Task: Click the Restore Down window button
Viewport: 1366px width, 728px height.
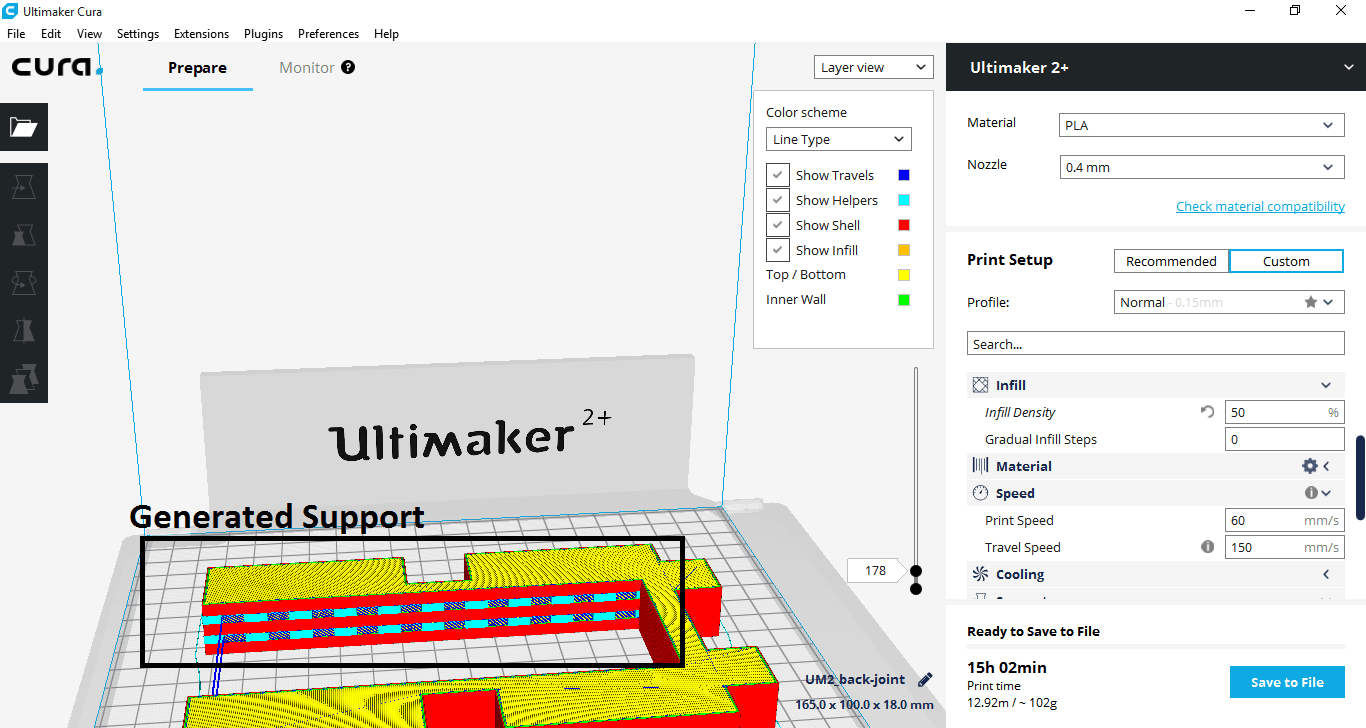Action: click(1294, 10)
